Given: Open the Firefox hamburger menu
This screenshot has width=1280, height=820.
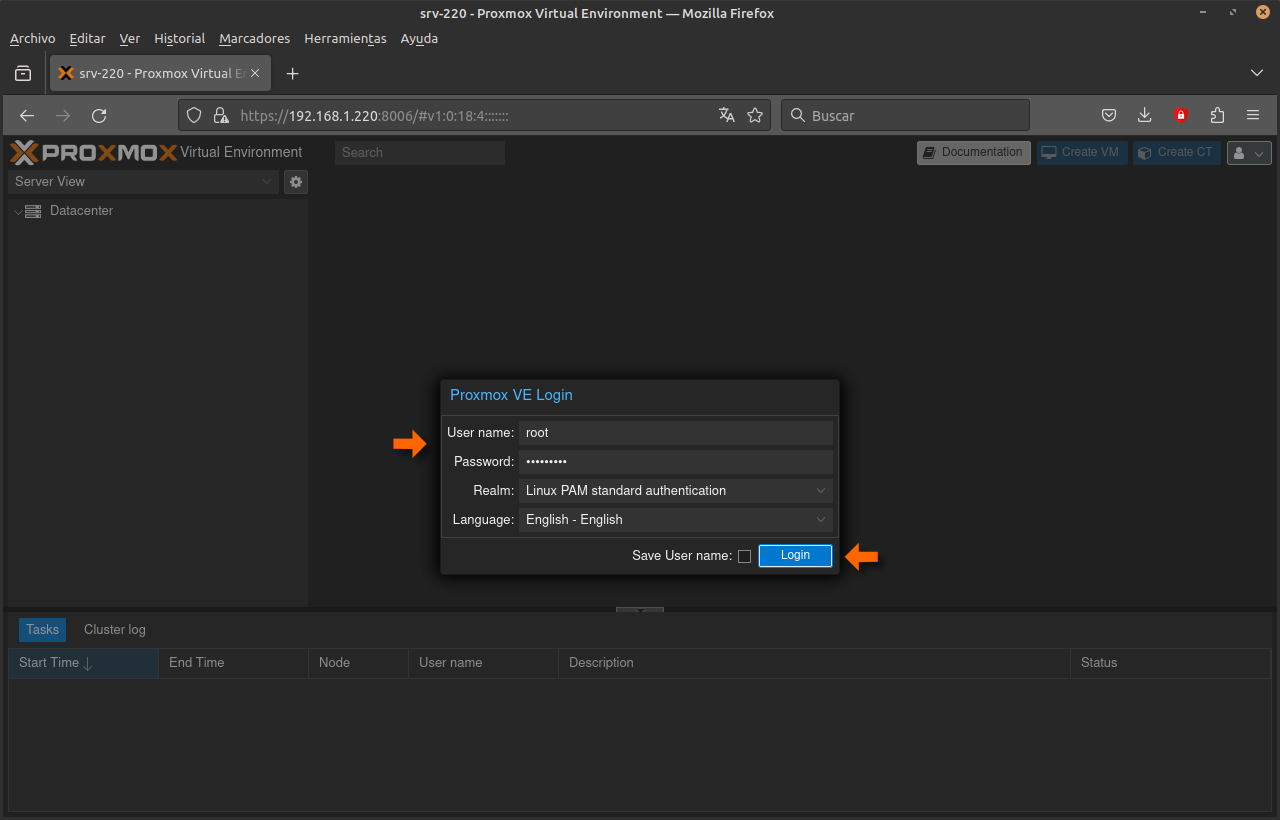Looking at the screenshot, I should tap(1253, 115).
